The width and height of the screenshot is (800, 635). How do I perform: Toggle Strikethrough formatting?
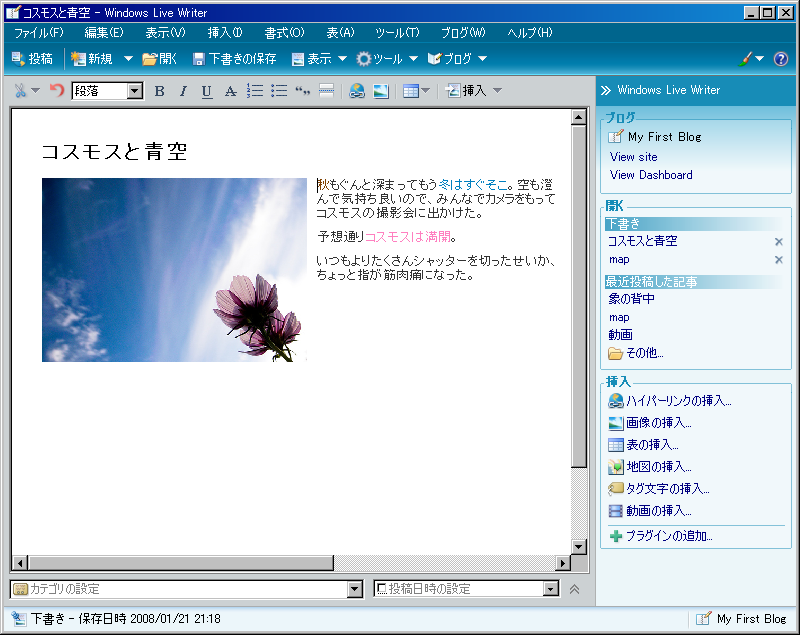(231, 91)
